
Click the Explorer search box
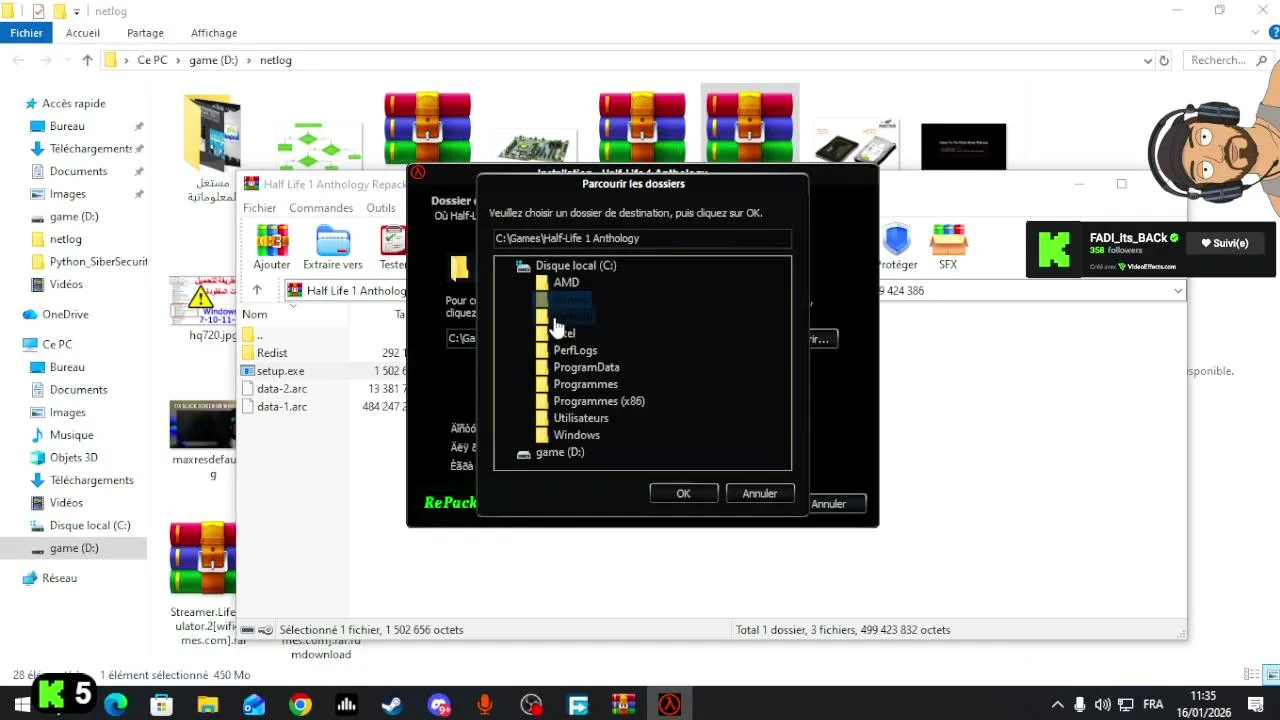(x=1229, y=60)
